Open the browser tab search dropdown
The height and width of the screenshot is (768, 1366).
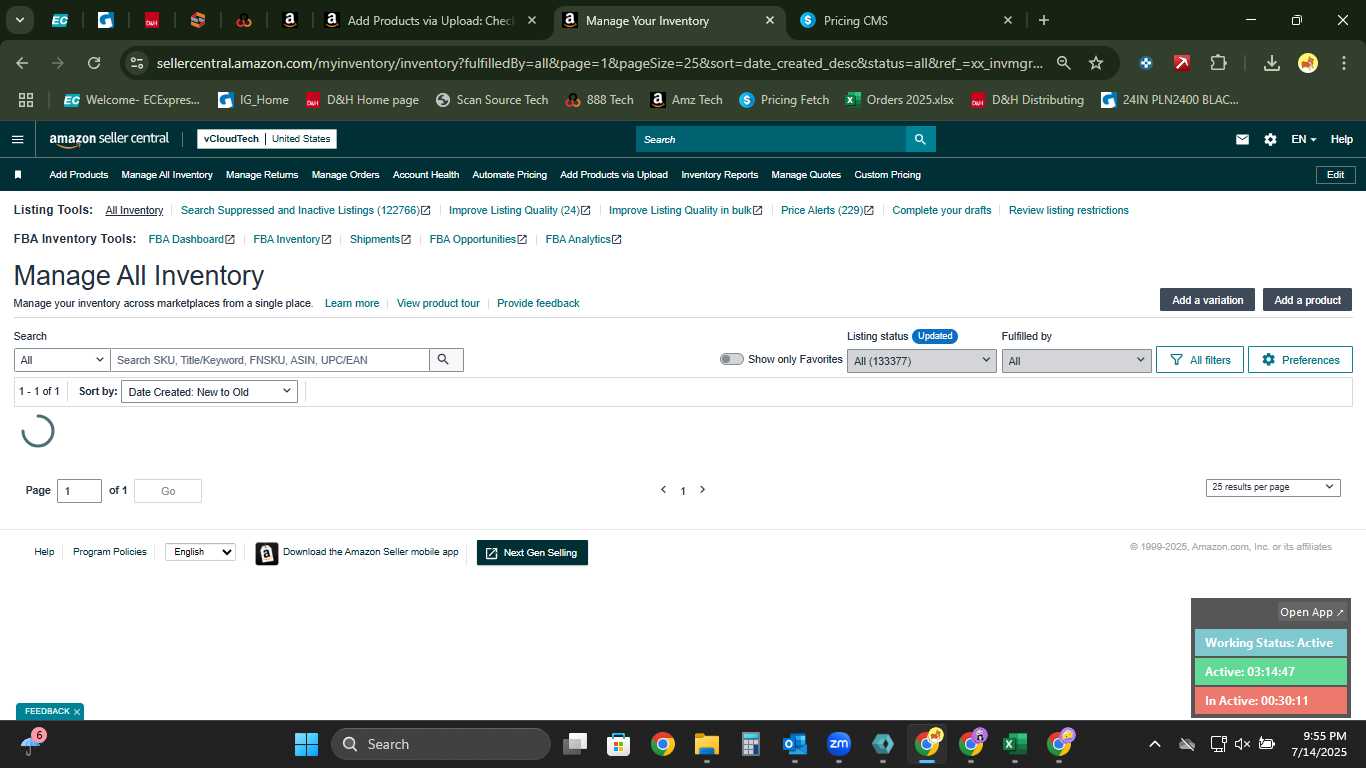[20, 20]
